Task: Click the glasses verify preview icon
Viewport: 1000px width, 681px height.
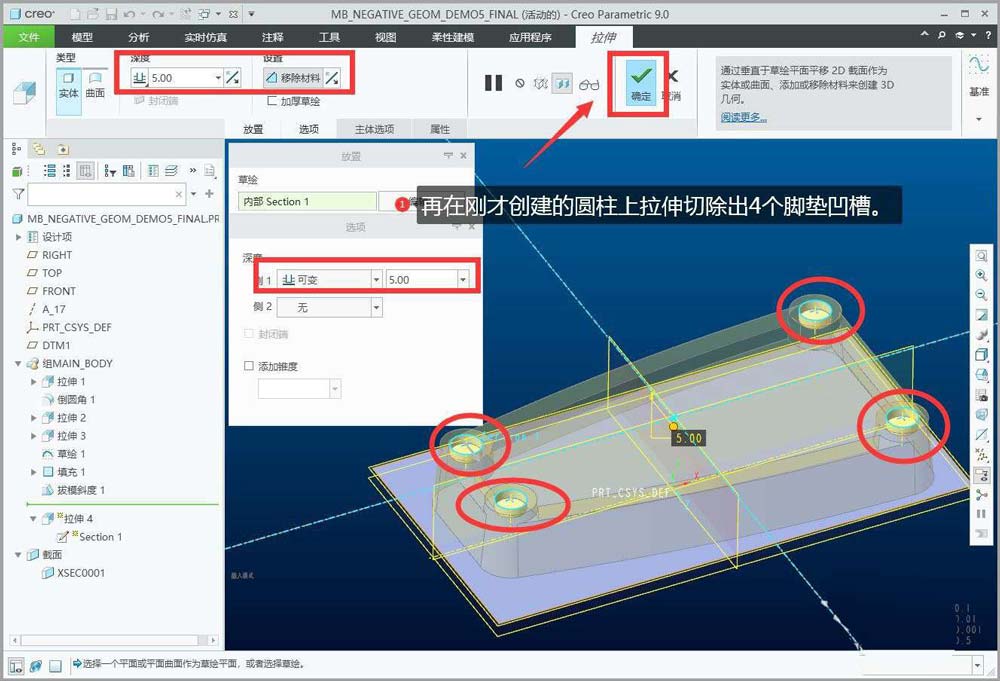Action: [589, 84]
